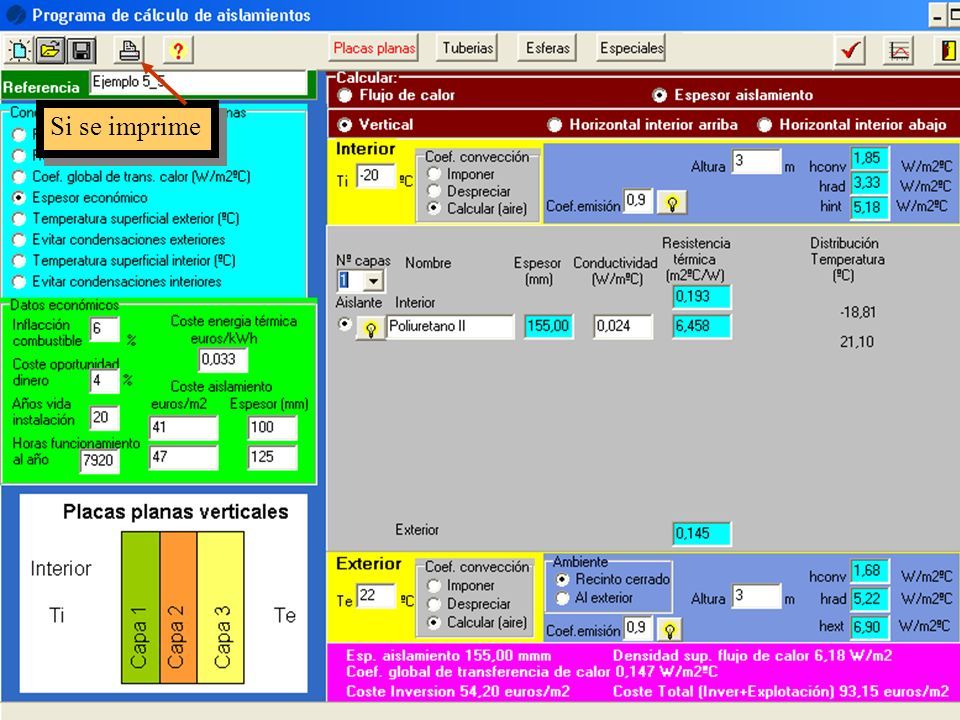The width and height of the screenshot is (960, 720).
Task: Click lightbulb next to interior Coef.emisión
Action: [x=672, y=203]
